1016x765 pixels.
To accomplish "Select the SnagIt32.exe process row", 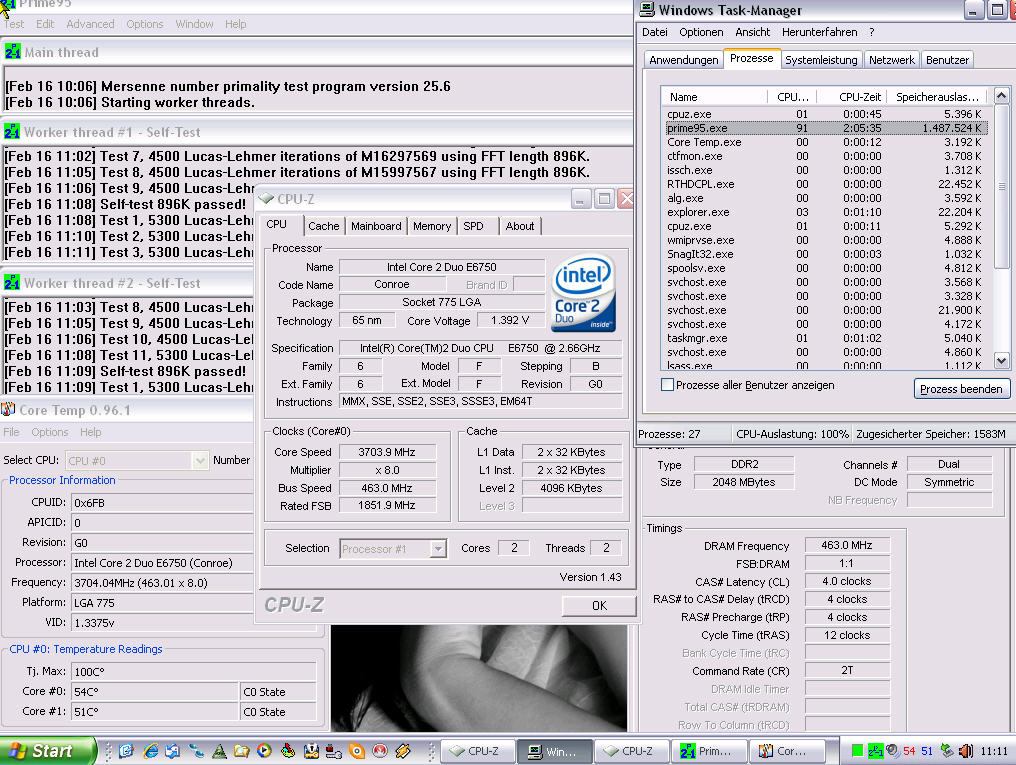I will [825, 254].
